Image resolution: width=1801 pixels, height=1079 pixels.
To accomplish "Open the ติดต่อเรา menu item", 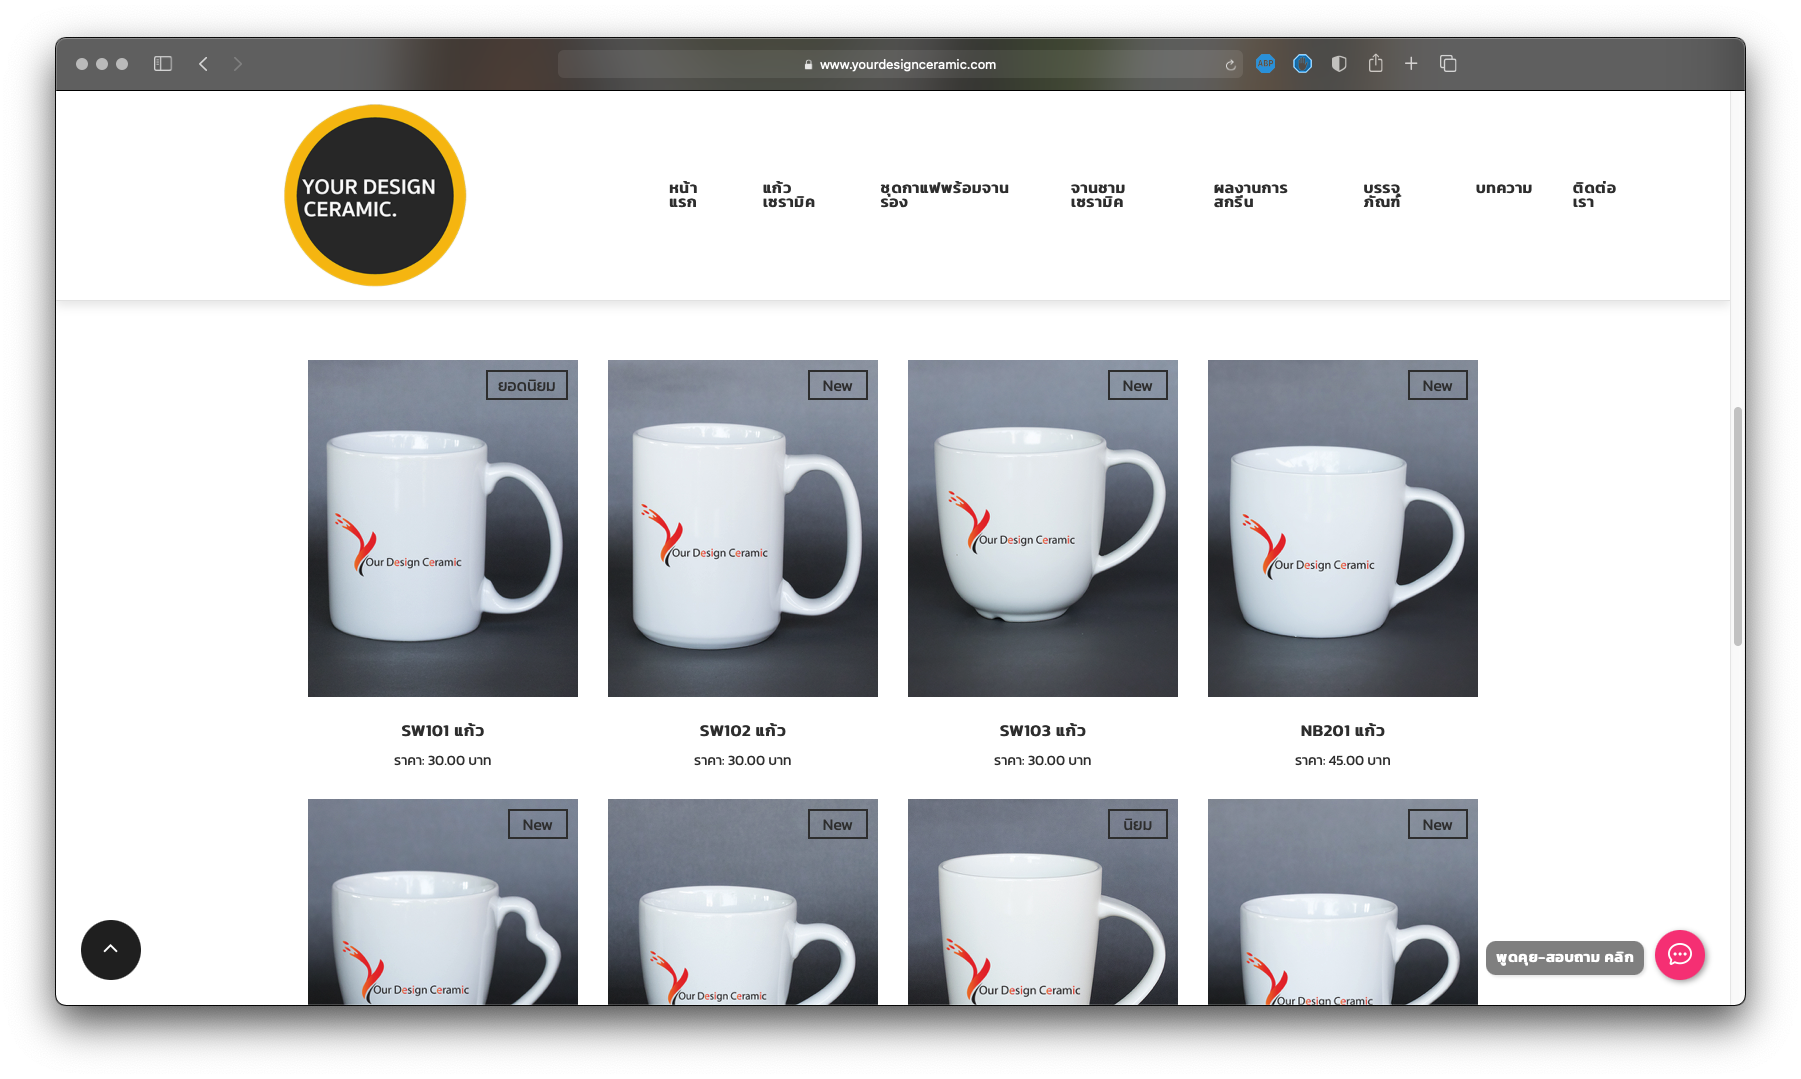I will pyautogui.click(x=1593, y=195).
